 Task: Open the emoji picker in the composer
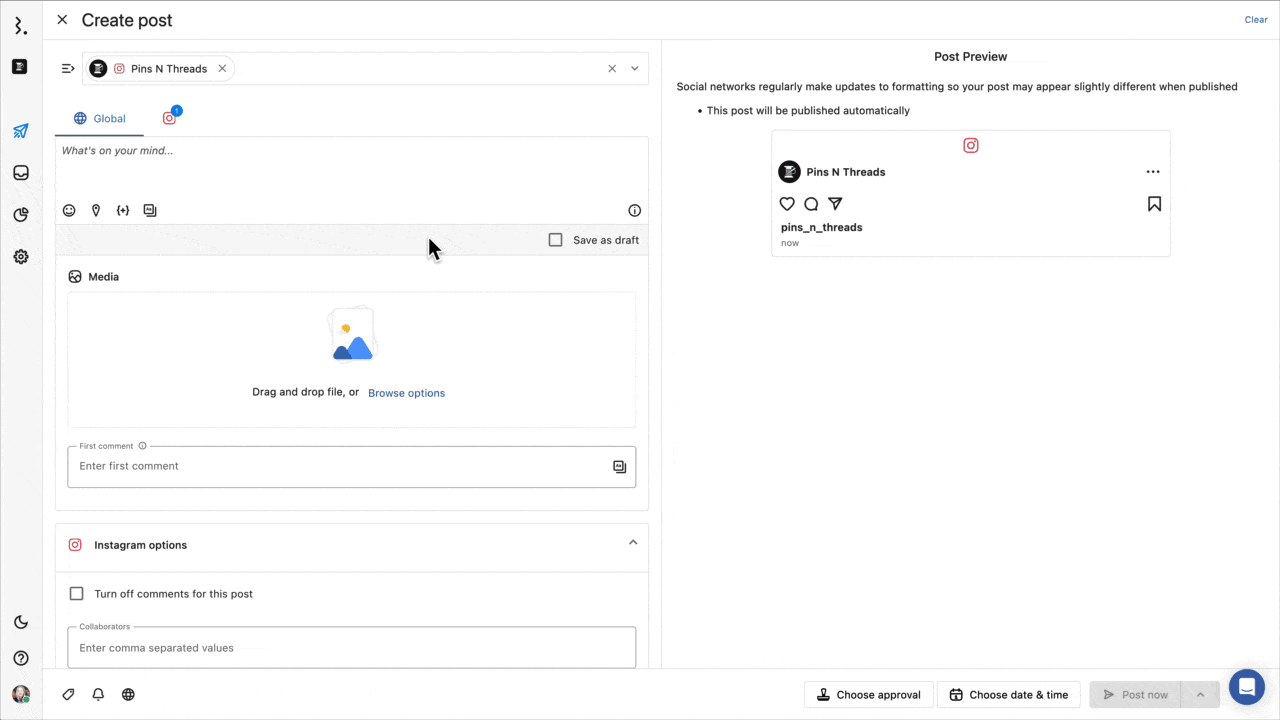[x=69, y=210]
